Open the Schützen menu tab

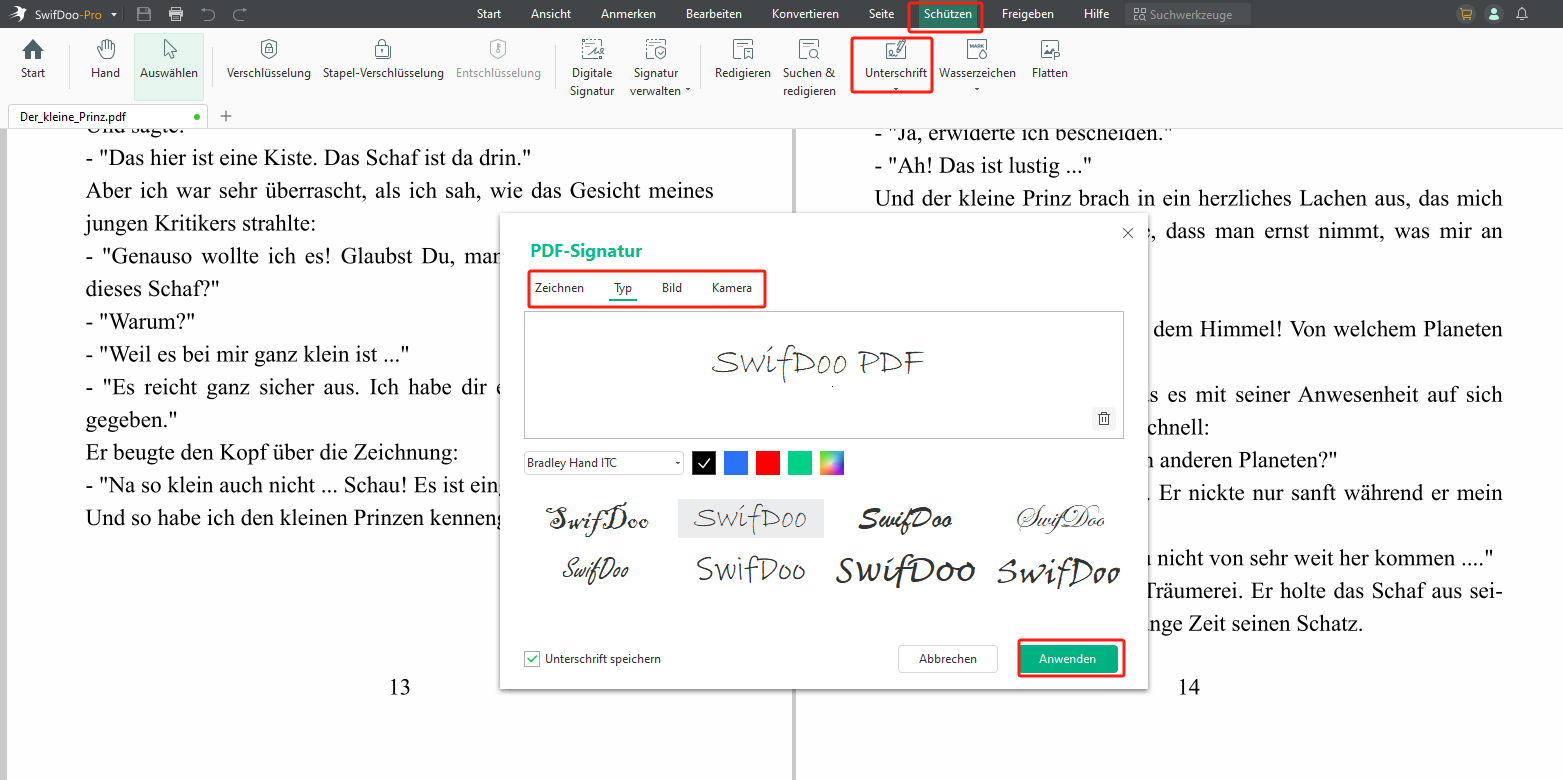click(x=947, y=14)
